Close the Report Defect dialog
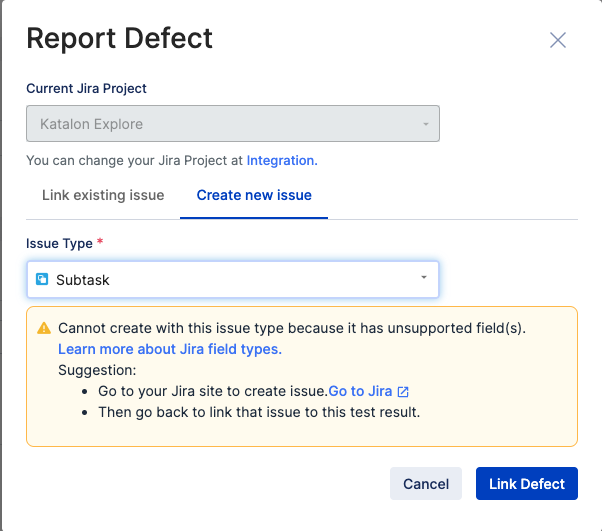Image resolution: width=602 pixels, height=531 pixels. (x=558, y=40)
